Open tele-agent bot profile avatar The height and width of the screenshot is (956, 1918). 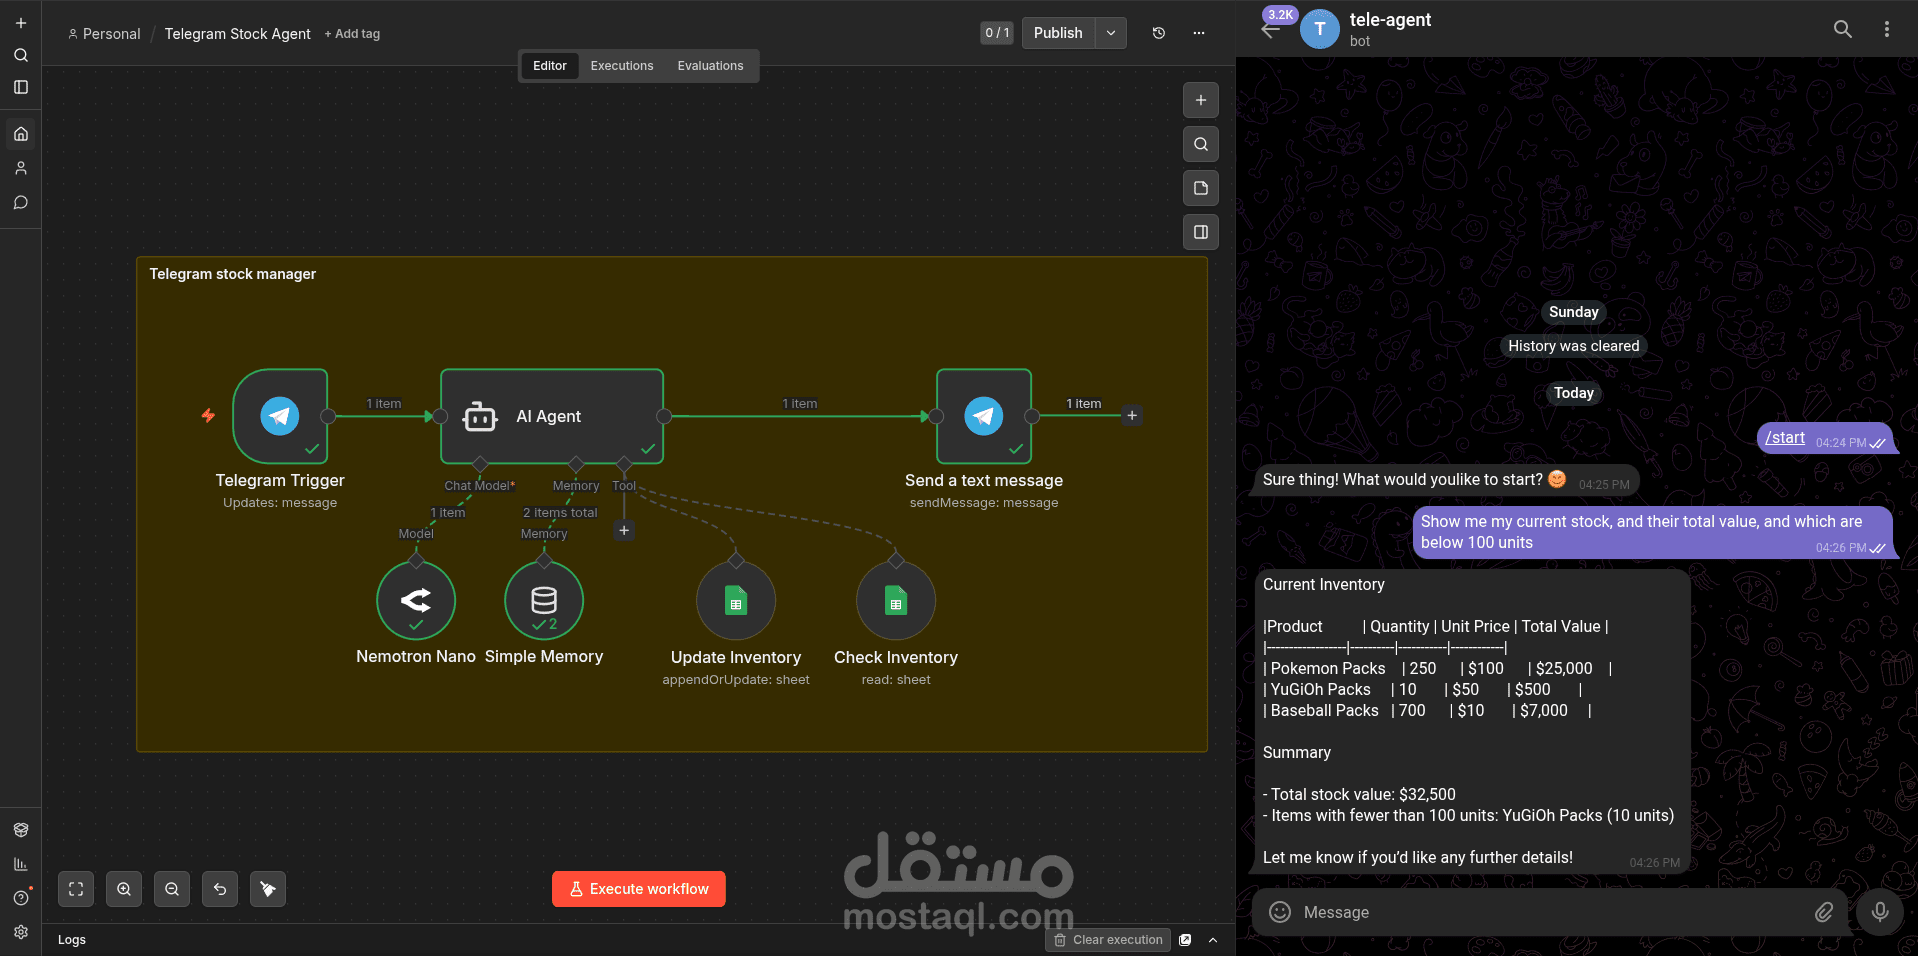(x=1320, y=29)
